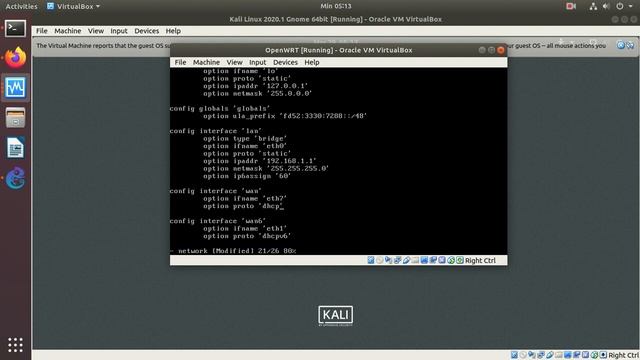The width and height of the screenshot is (640, 360).
Task: Click line option proto 'dhcp' with cursor
Action: coord(243,206)
